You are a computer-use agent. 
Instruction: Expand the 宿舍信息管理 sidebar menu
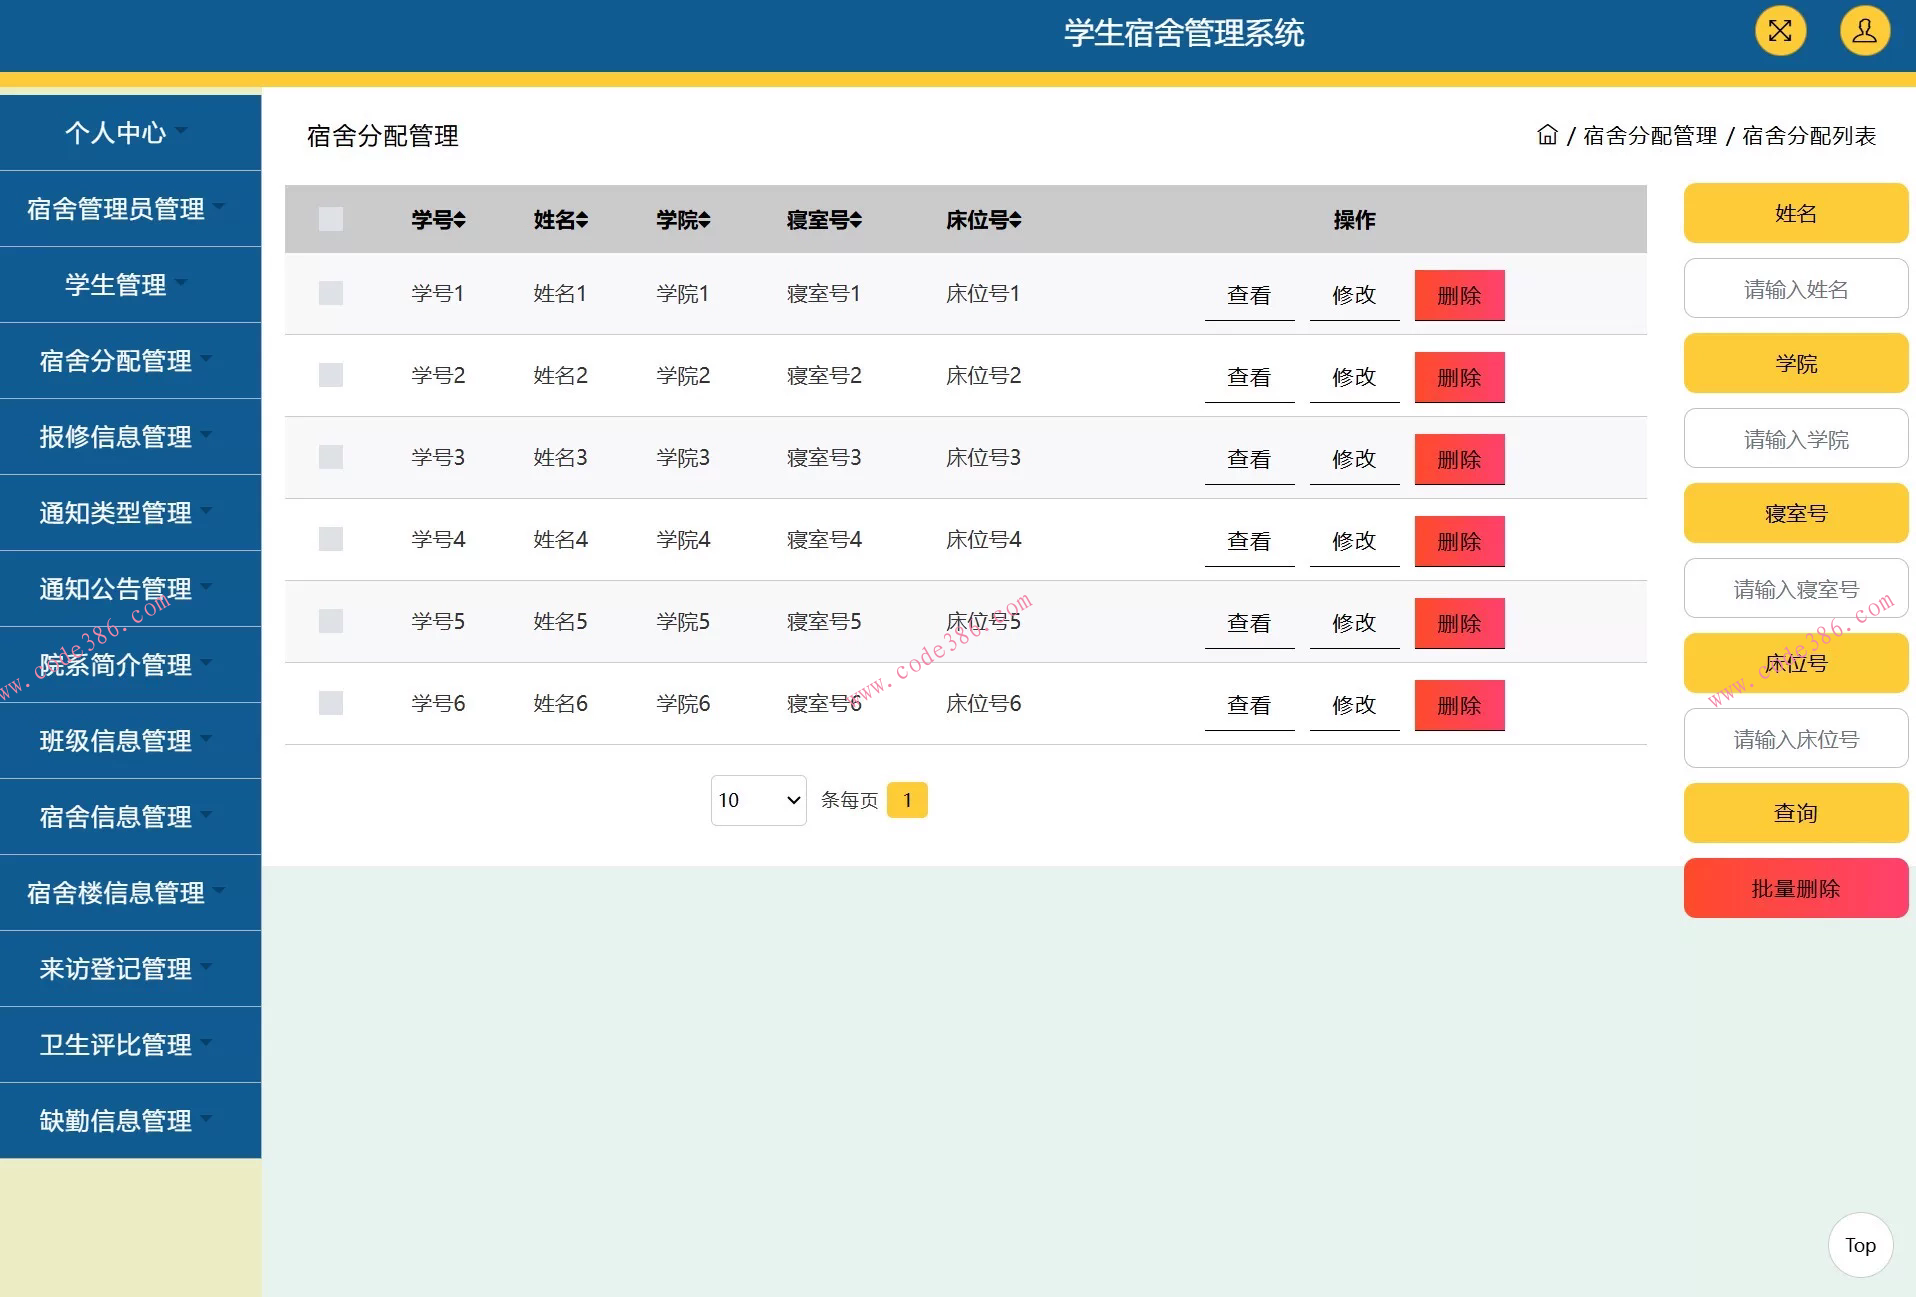pyautogui.click(x=115, y=817)
